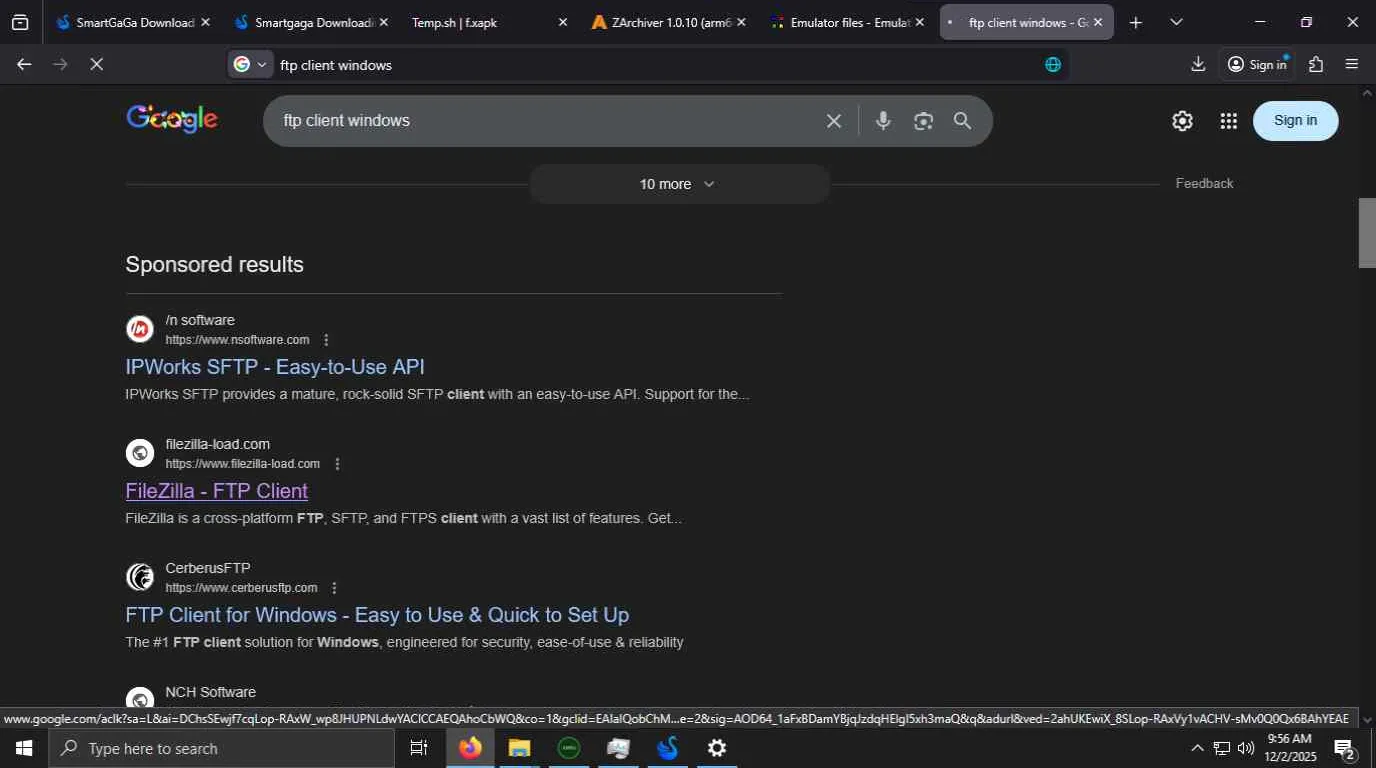1376x768 pixels.
Task: Open Windows Settings gear on the taskbar
Action: pos(717,748)
